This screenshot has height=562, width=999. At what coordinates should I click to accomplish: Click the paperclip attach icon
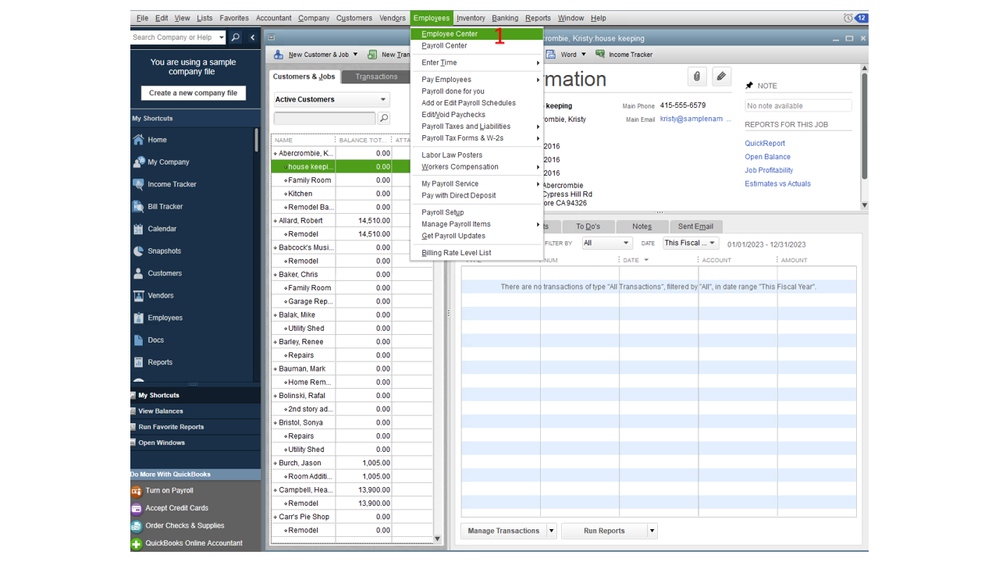(696, 76)
